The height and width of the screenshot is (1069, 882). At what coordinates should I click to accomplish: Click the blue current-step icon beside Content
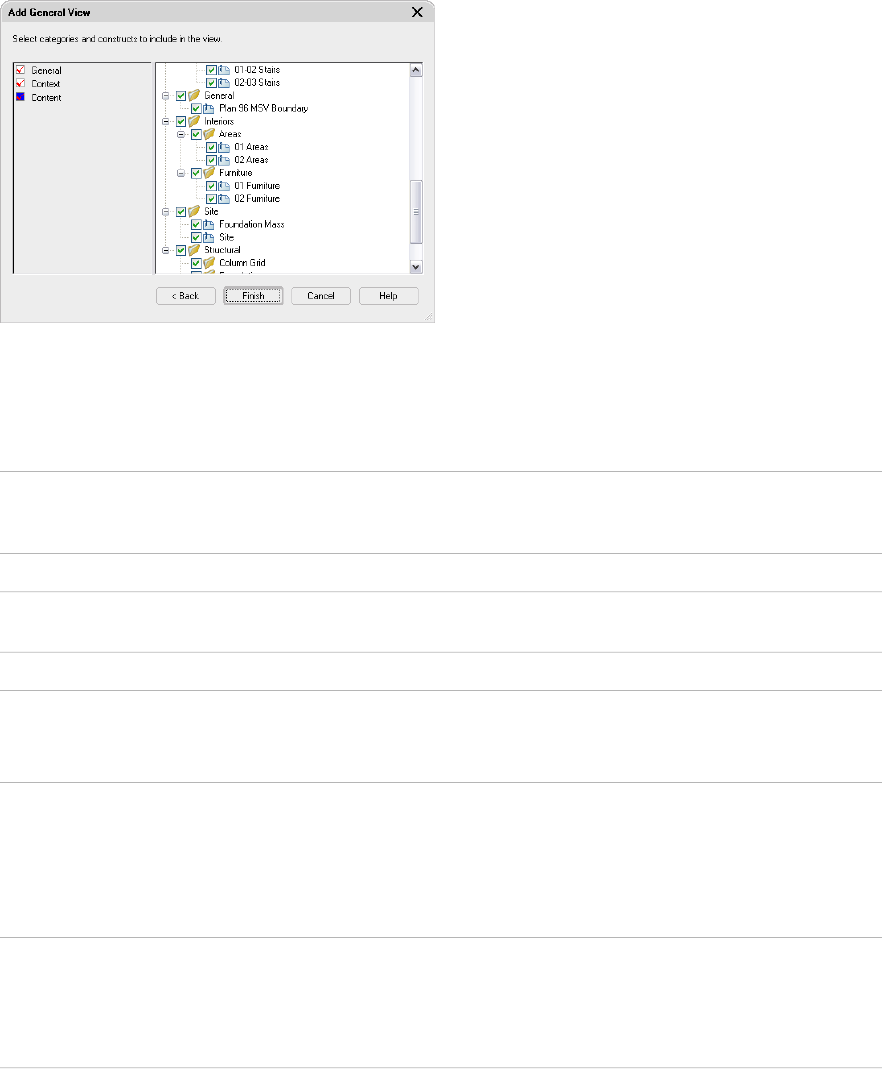click(20, 97)
